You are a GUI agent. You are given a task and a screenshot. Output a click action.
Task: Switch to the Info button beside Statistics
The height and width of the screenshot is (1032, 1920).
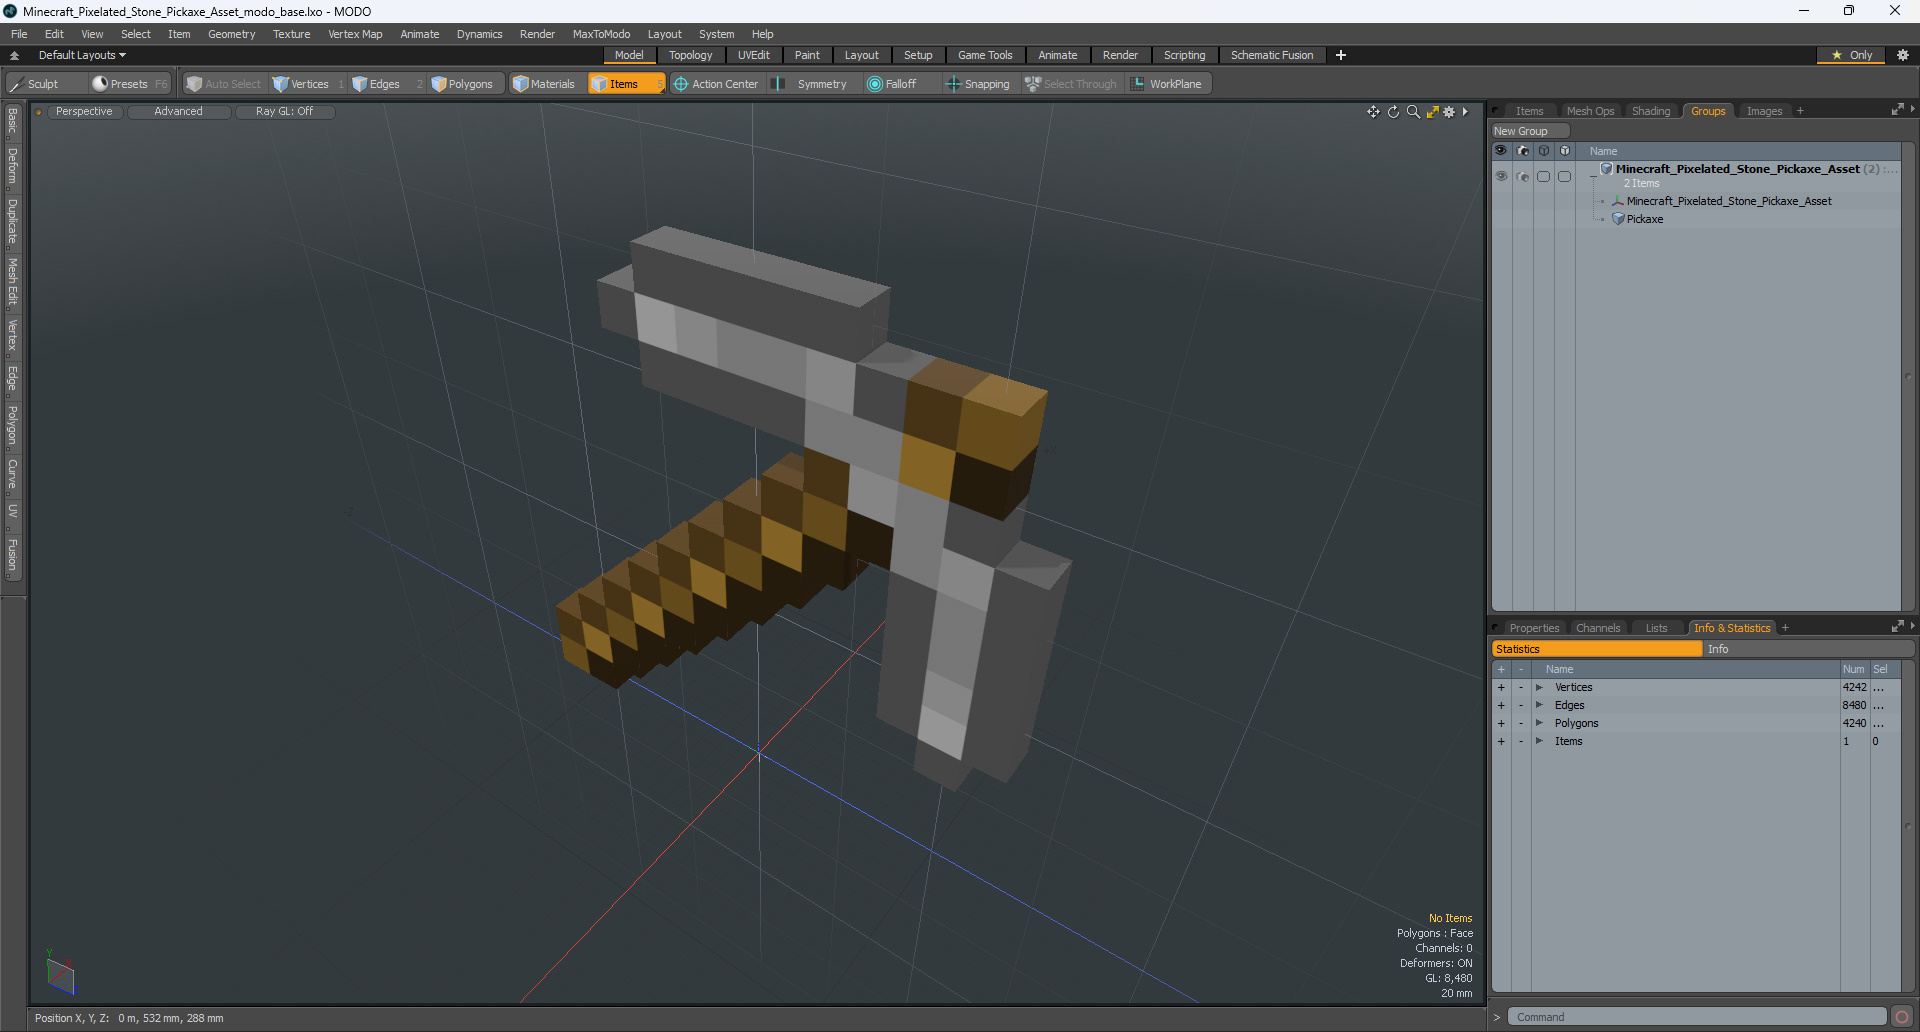pyautogui.click(x=1808, y=649)
